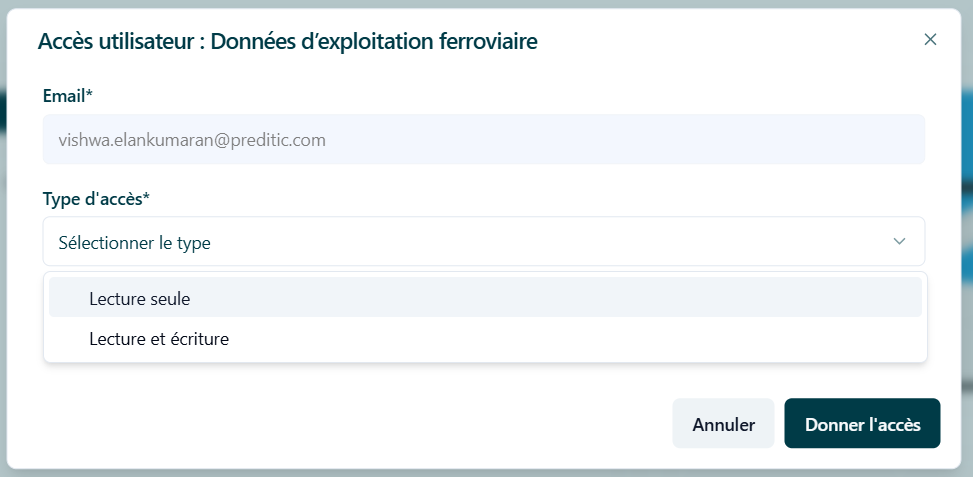This screenshot has width=973, height=477.
Task: Select the Lecture seule option
Action: point(485,297)
